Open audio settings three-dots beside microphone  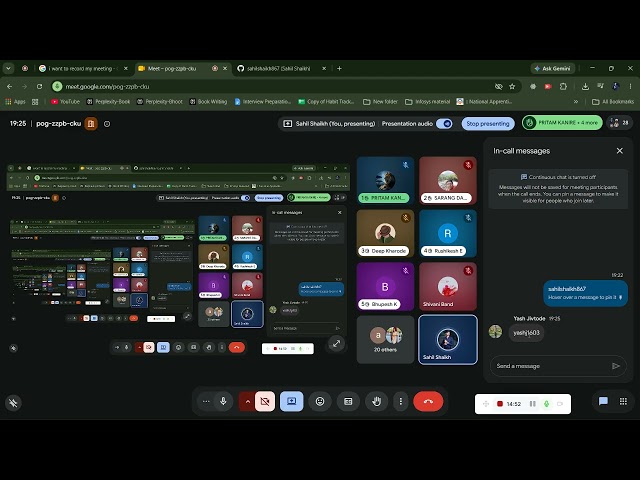tap(206, 401)
